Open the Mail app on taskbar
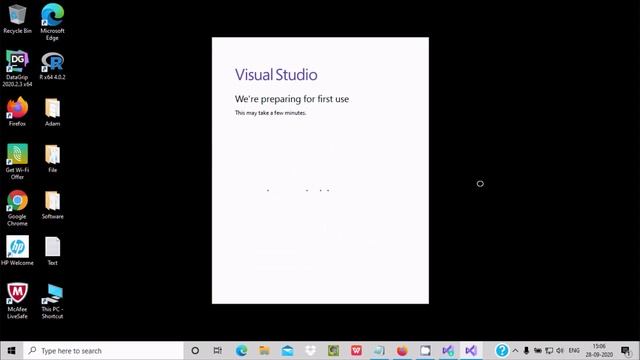The image size is (640, 360). 287,351
